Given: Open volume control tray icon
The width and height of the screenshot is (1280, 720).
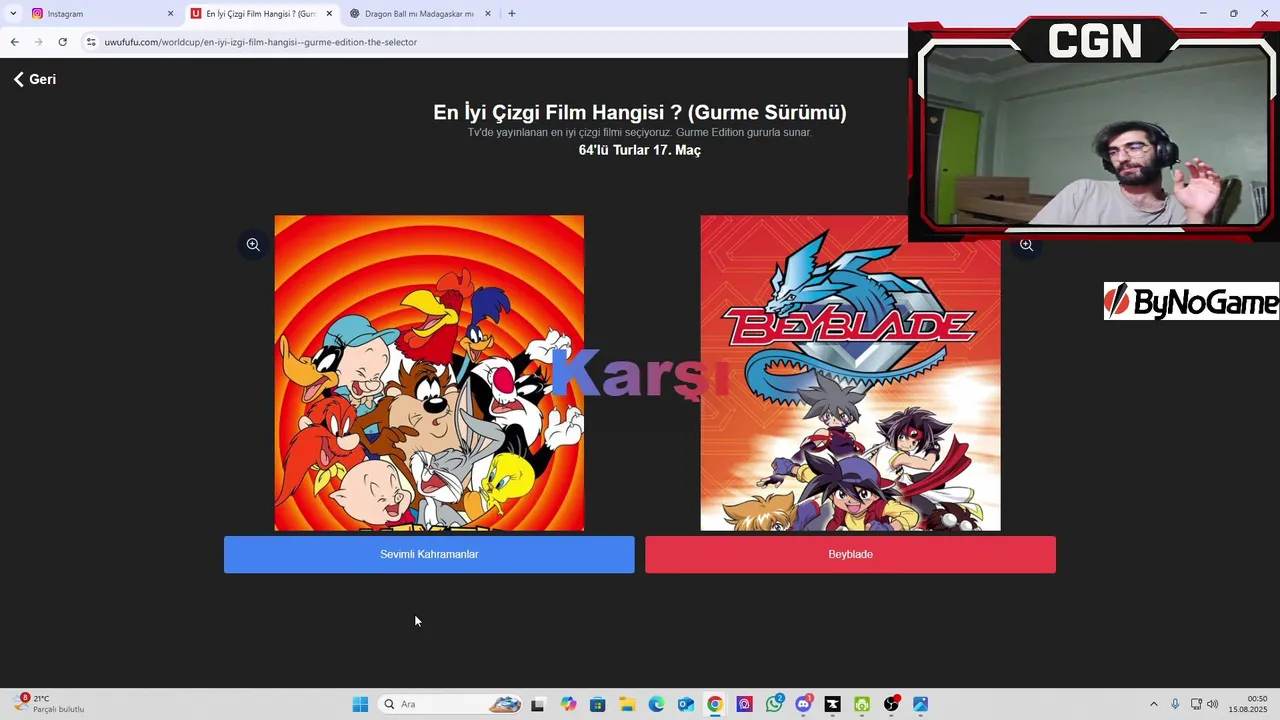Looking at the screenshot, I should 1212,704.
